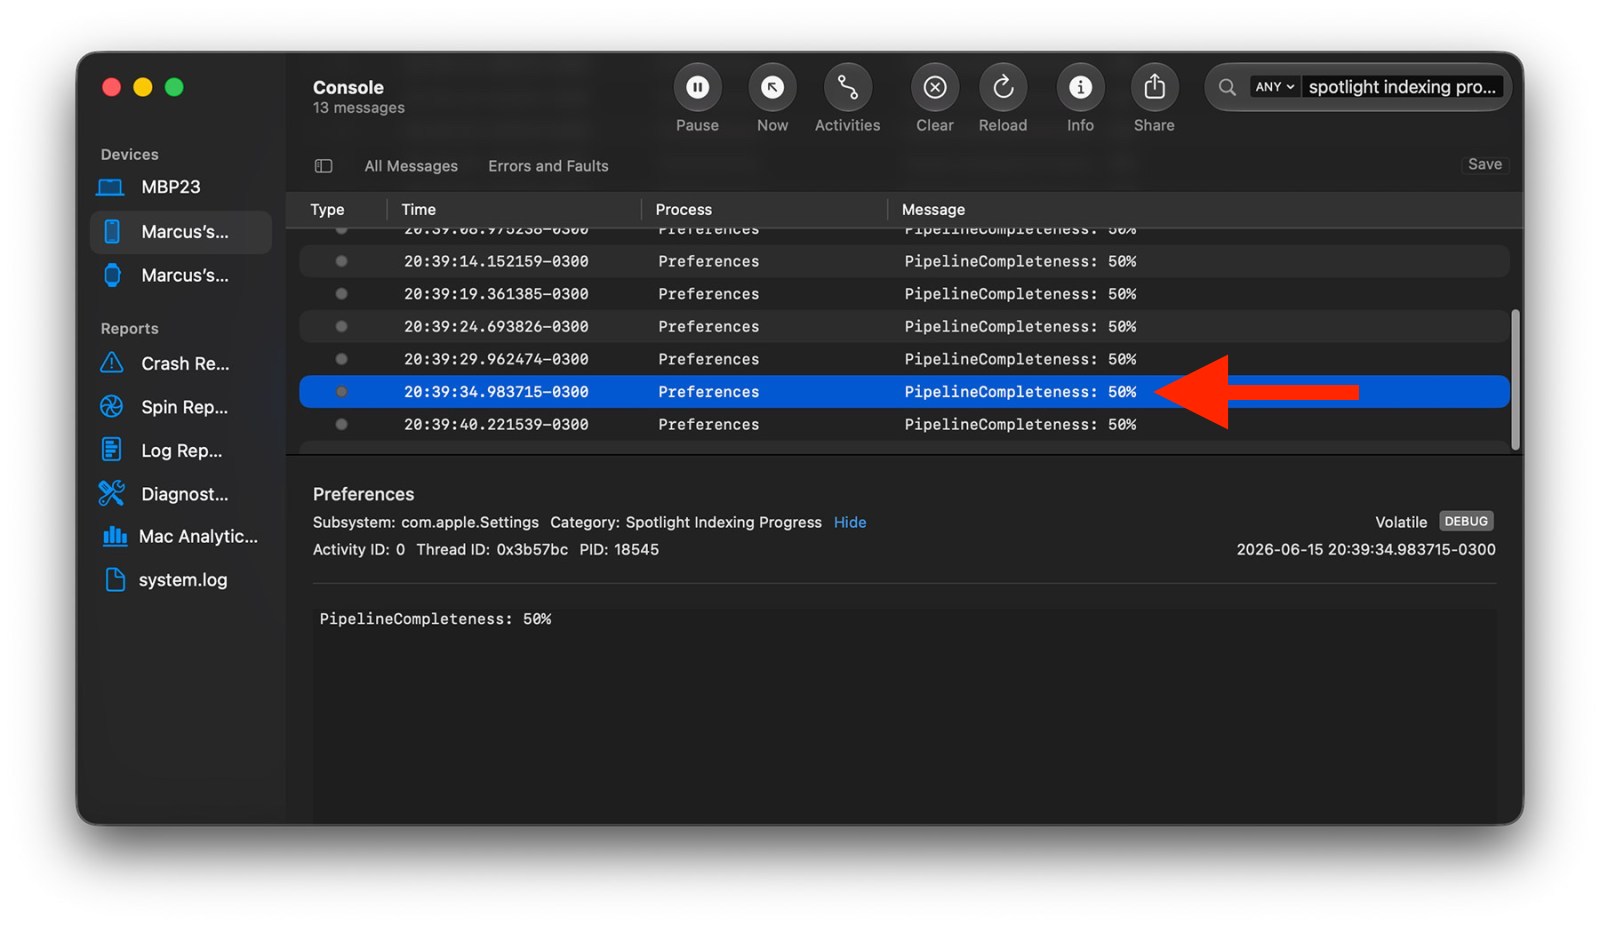This screenshot has width=1600, height=926.
Task: Clear the log with Clear icon
Action: [934, 88]
